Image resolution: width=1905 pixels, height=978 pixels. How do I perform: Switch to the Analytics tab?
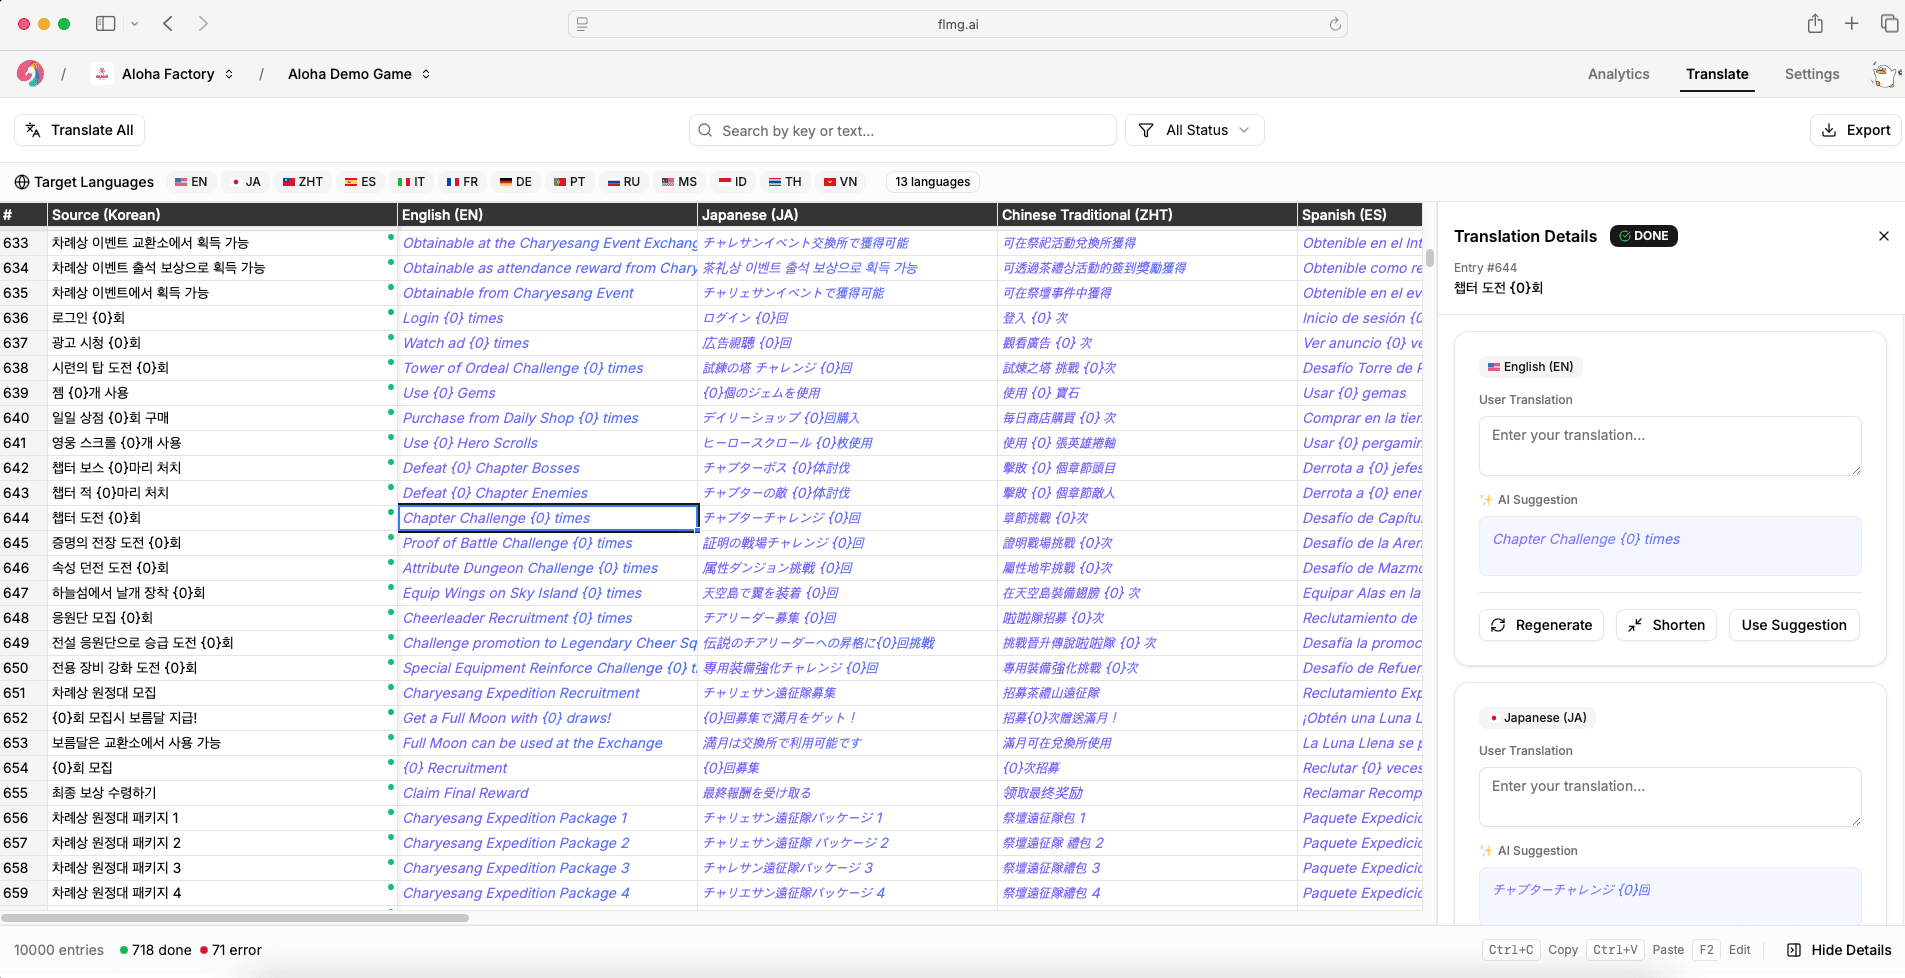[1618, 74]
